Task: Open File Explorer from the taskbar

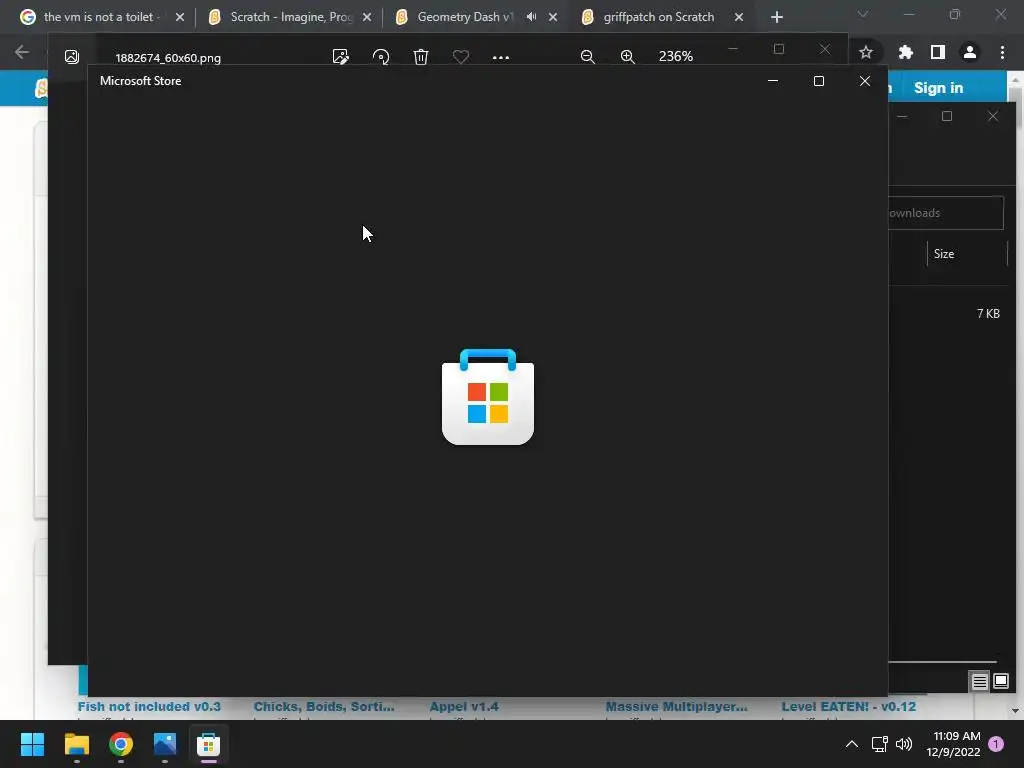Action: click(x=76, y=744)
